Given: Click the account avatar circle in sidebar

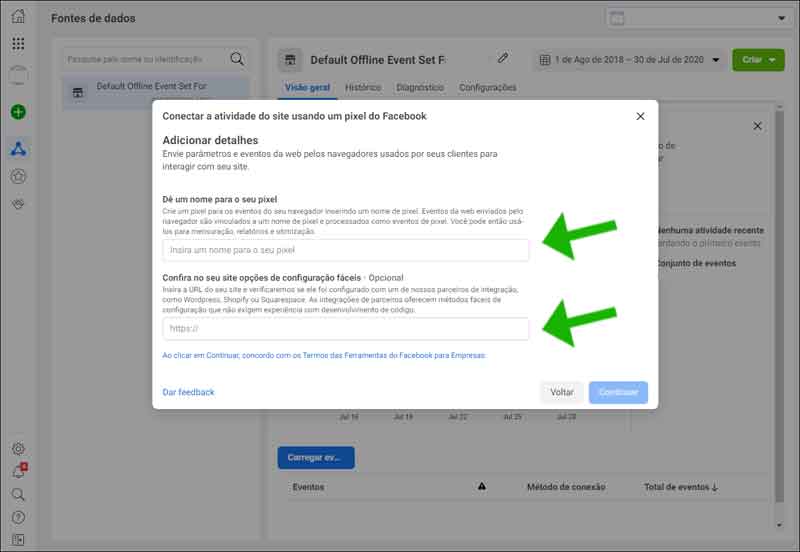Looking at the screenshot, I should [18, 76].
